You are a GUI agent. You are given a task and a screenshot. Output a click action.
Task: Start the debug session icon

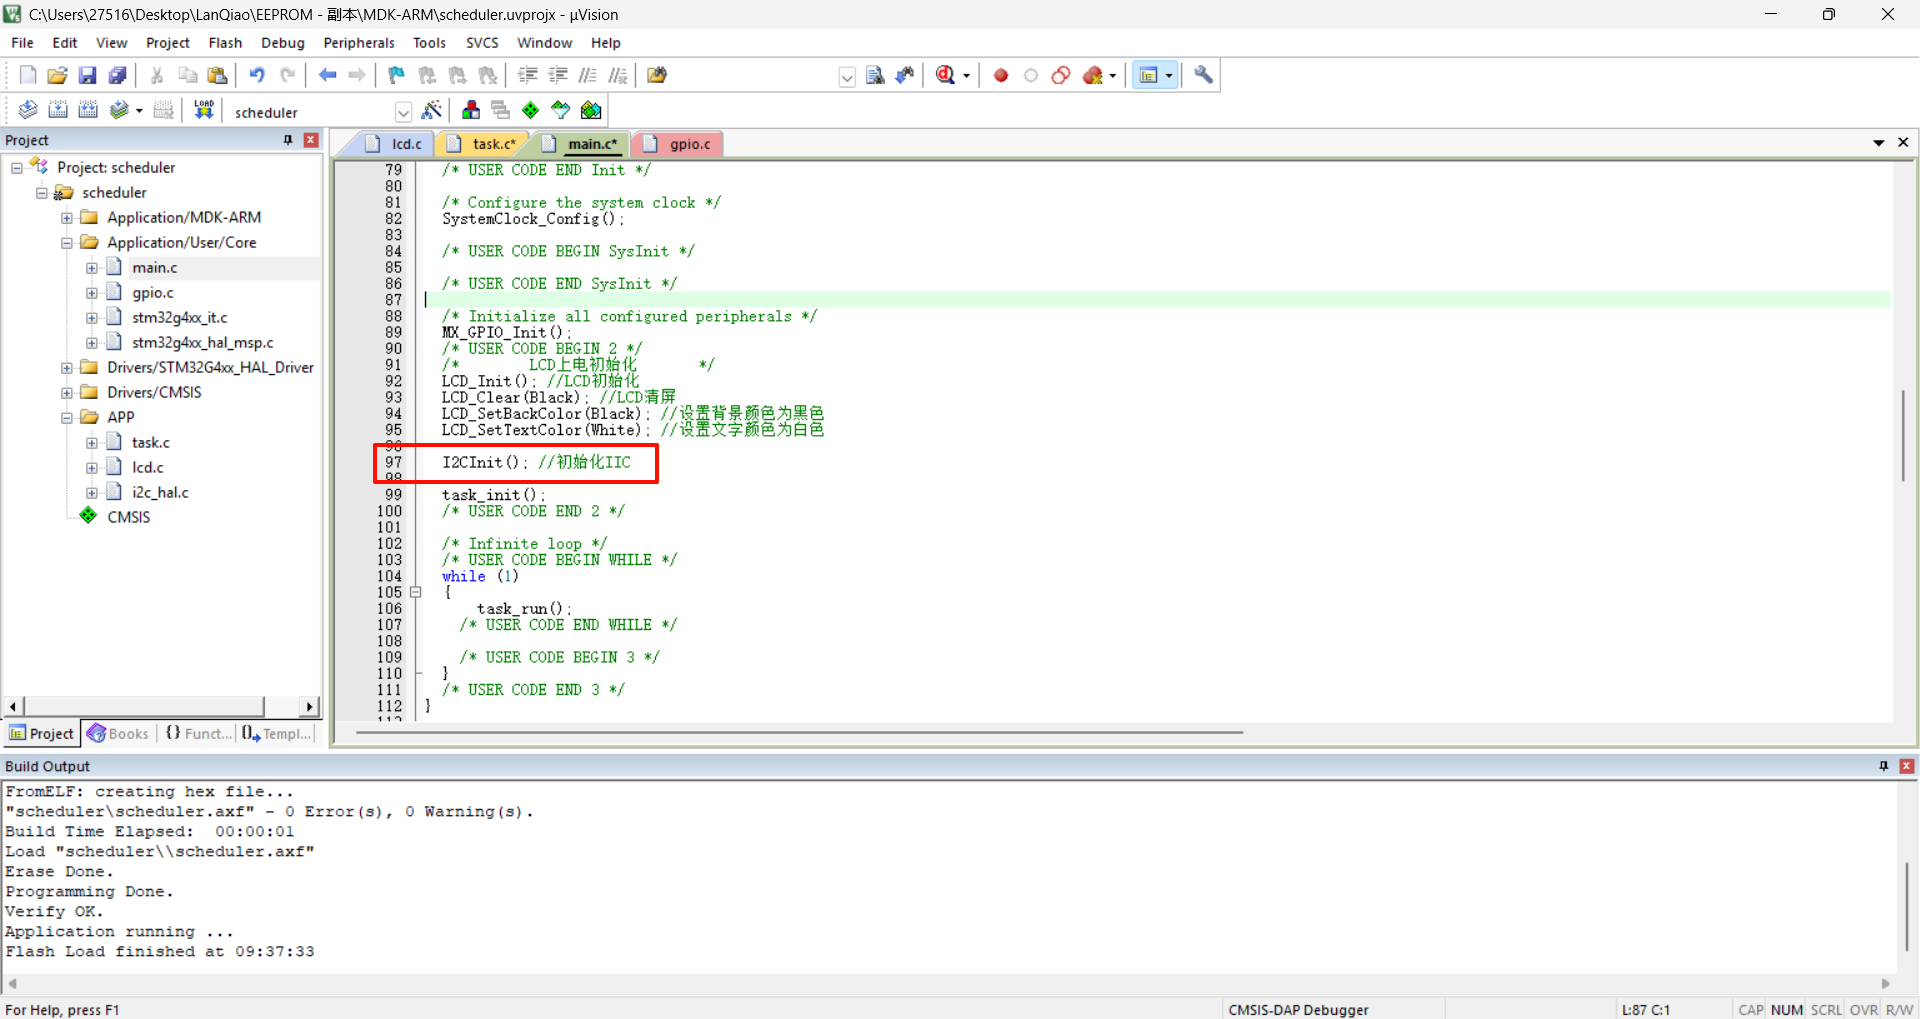coord(945,75)
